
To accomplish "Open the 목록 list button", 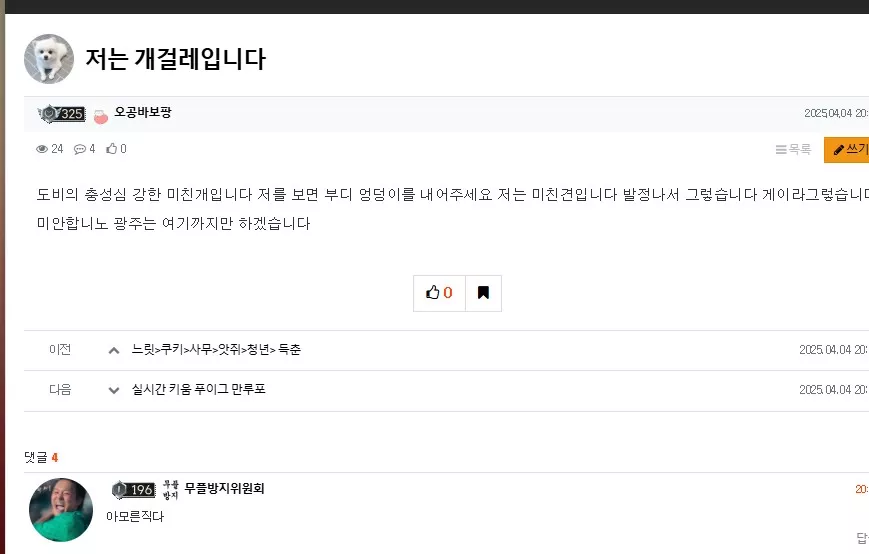I will tap(793, 149).
